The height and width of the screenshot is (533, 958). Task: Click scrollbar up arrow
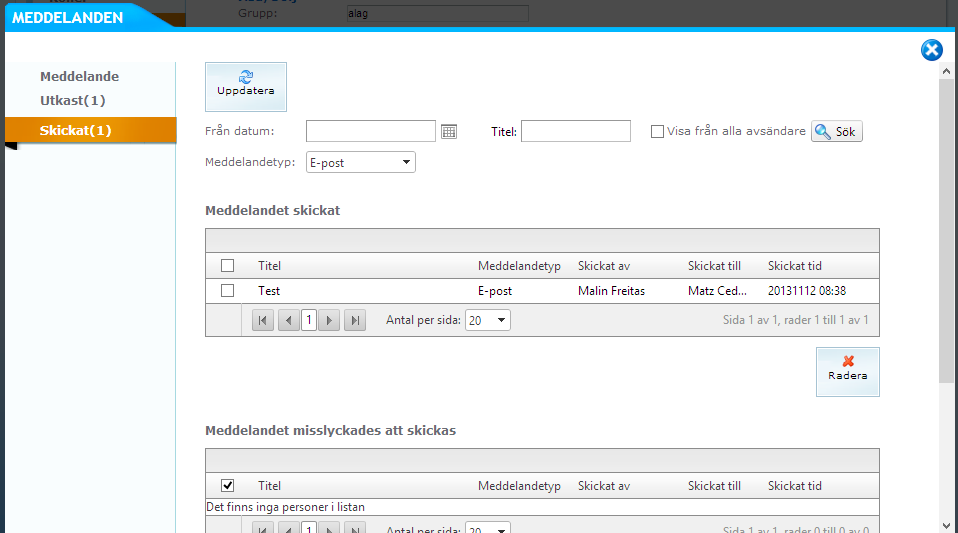(x=946, y=72)
